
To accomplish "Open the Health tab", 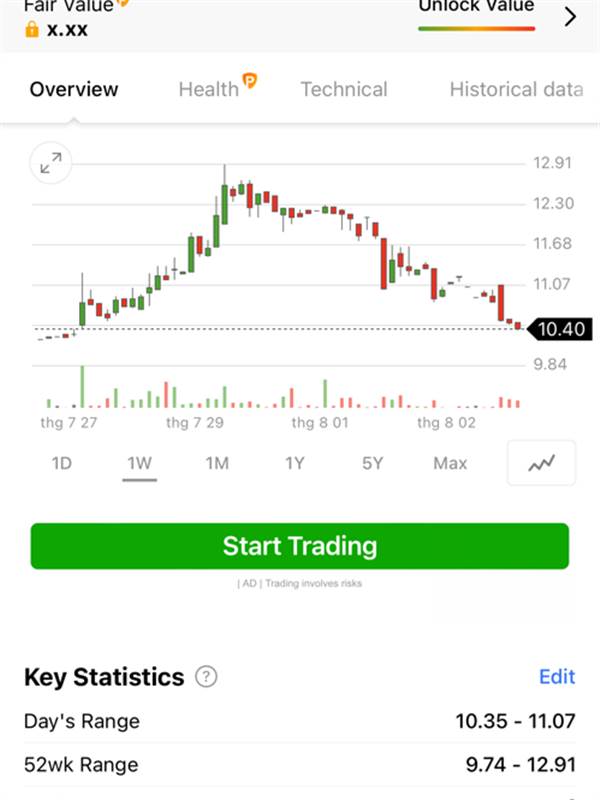I will pos(208,90).
